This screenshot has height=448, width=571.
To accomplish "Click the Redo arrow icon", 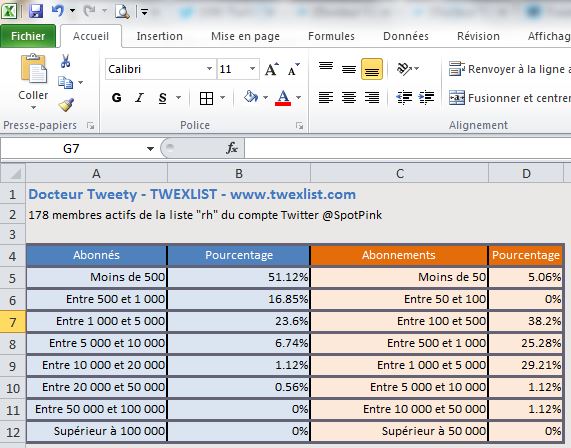I will pyautogui.click(x=89, y=11).
